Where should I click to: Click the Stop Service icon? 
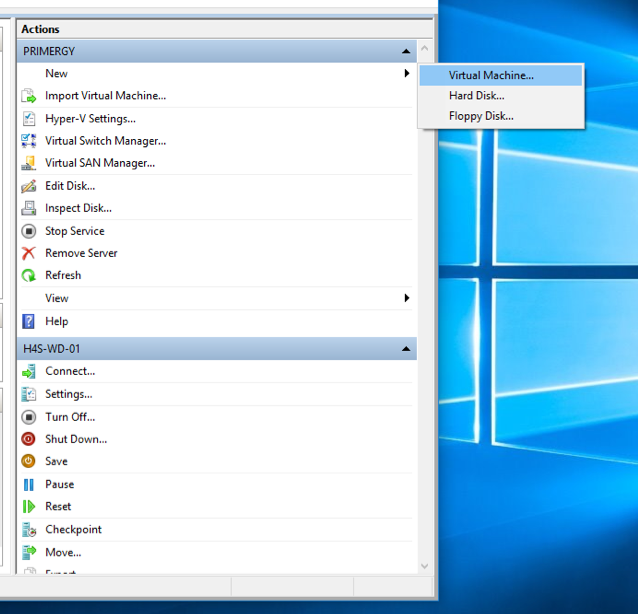[x=28, y=231]
